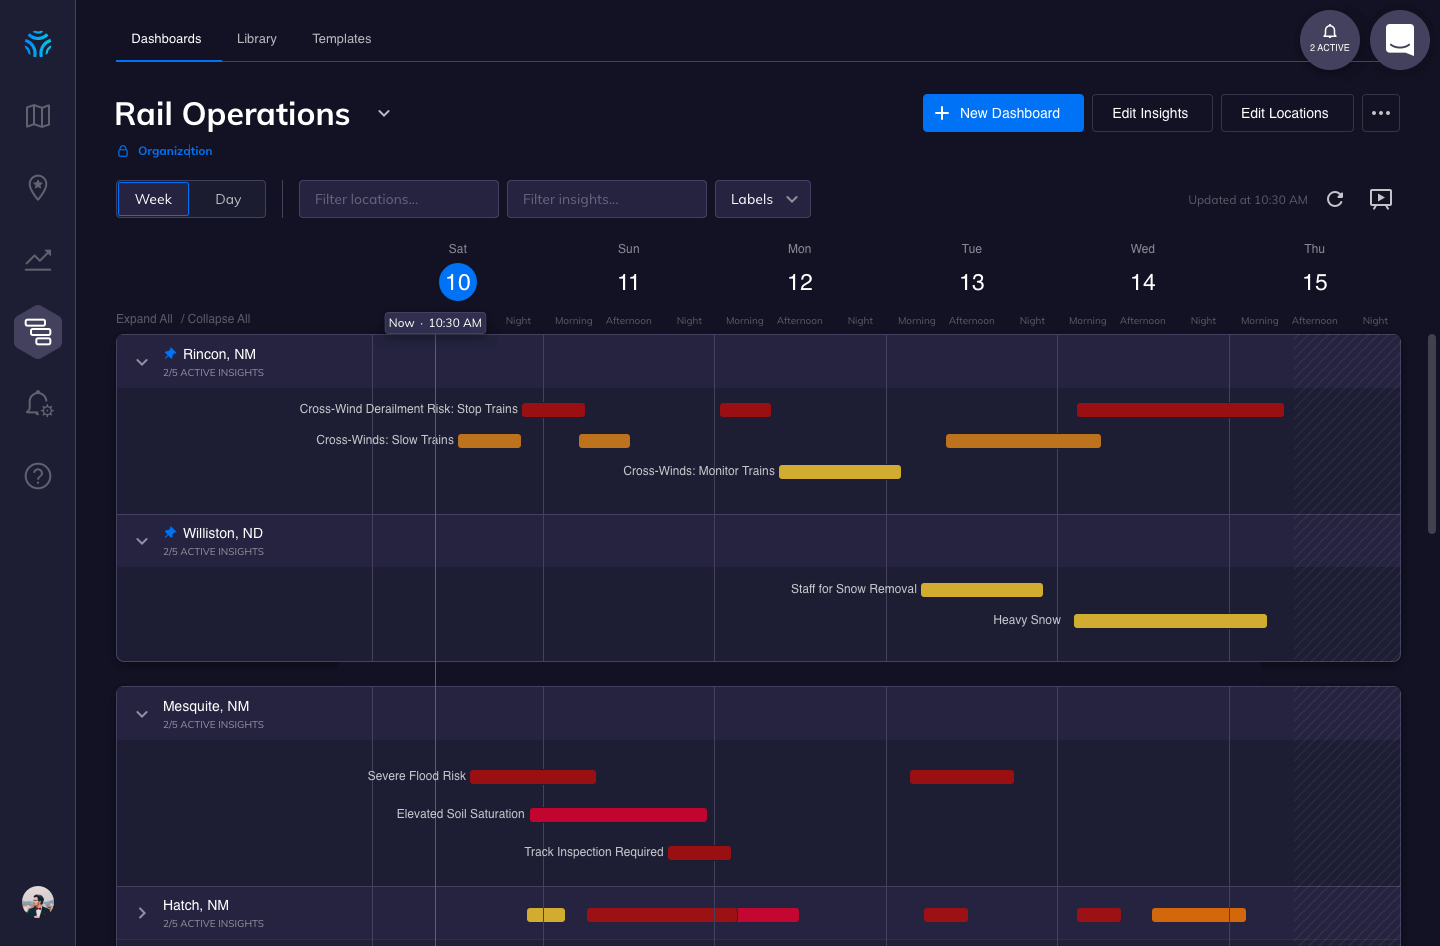The image size is (1440, 946).
Task: Start presentation mode icon
Action: (x=1381, y=199)
